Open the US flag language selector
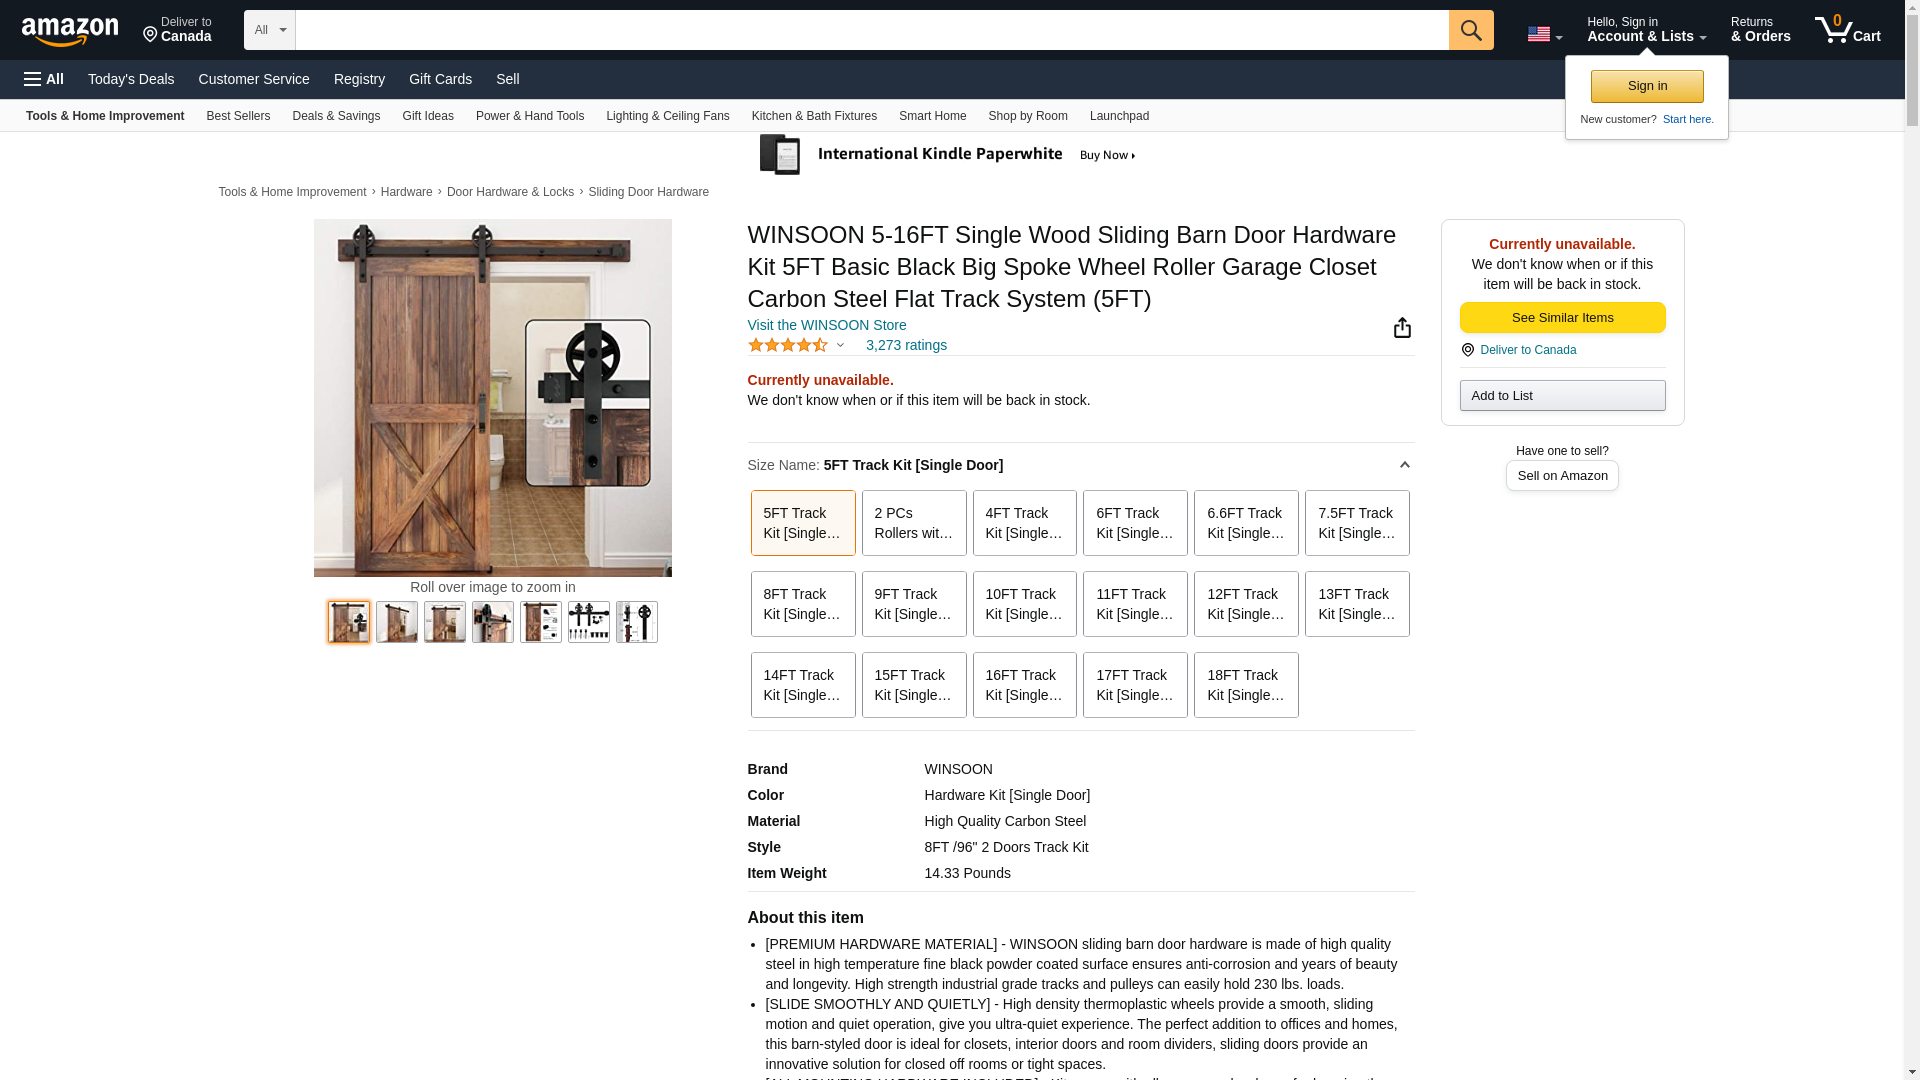This screenshot has height=1080, width=1920. click(x=1544, y=34)
